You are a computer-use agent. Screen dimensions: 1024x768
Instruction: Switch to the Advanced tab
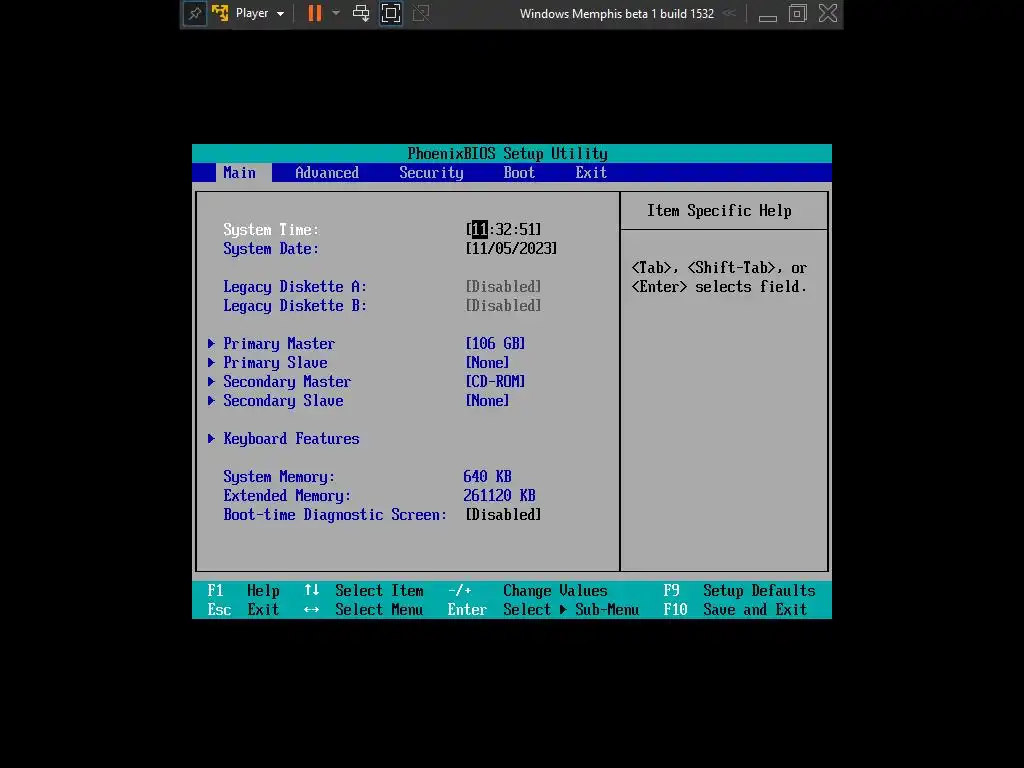(x=327, y=172)
